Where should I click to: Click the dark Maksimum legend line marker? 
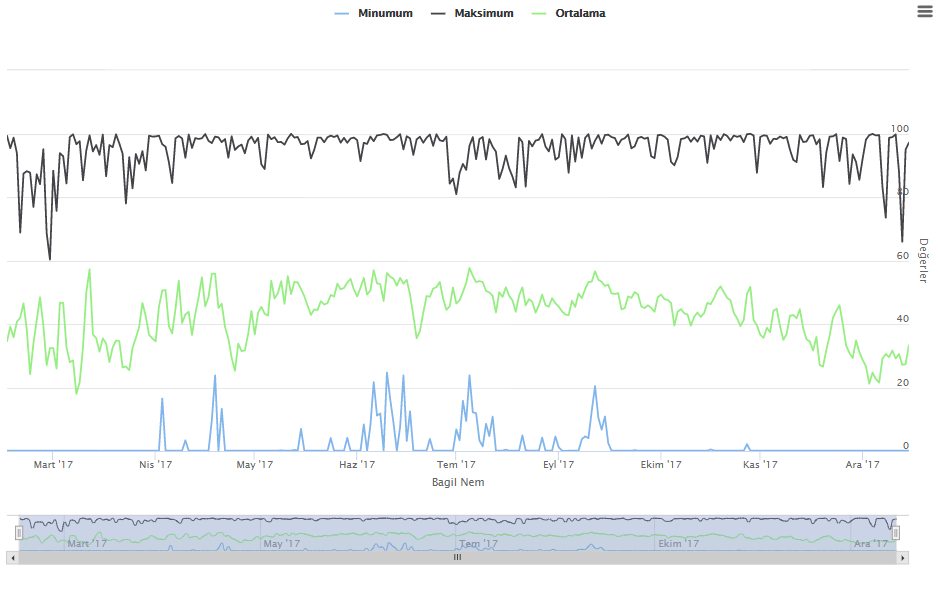pos(438,14)
